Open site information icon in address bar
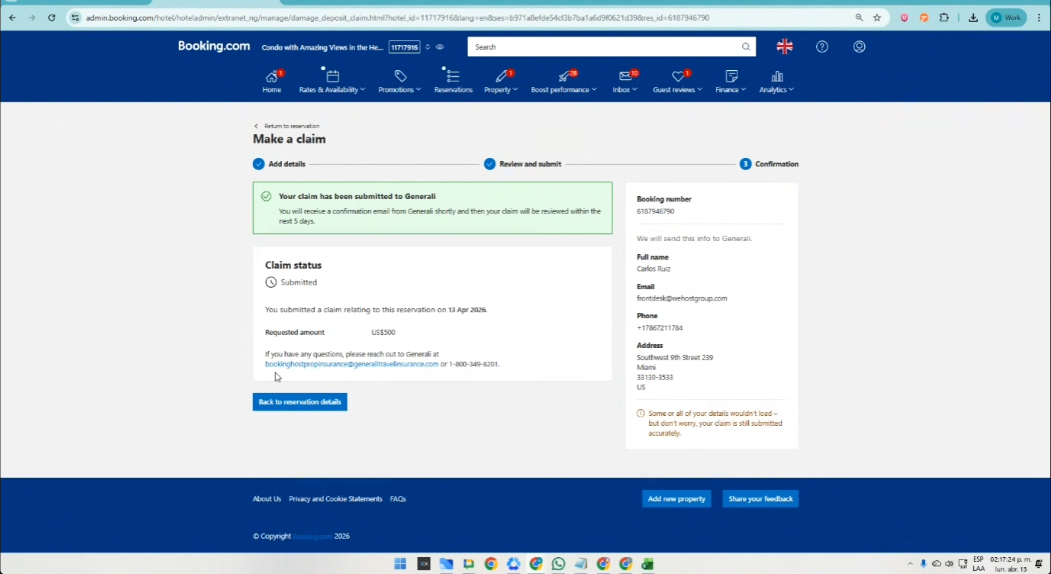The width and height of the screenshot is (1051, 574). (x=75, y=17)
